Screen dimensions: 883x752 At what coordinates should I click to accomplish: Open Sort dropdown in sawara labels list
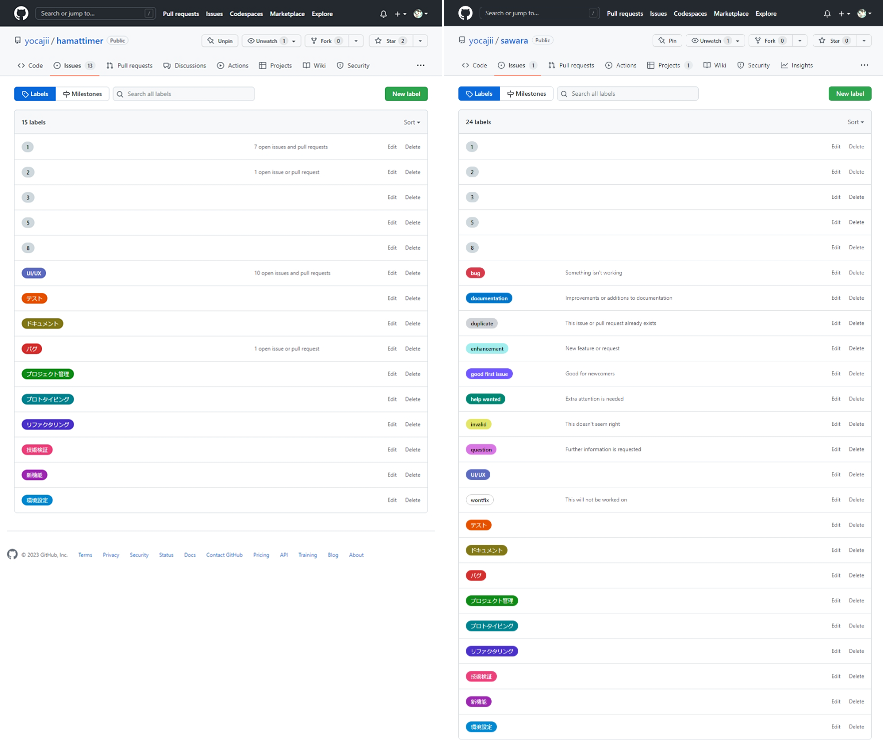855,122
